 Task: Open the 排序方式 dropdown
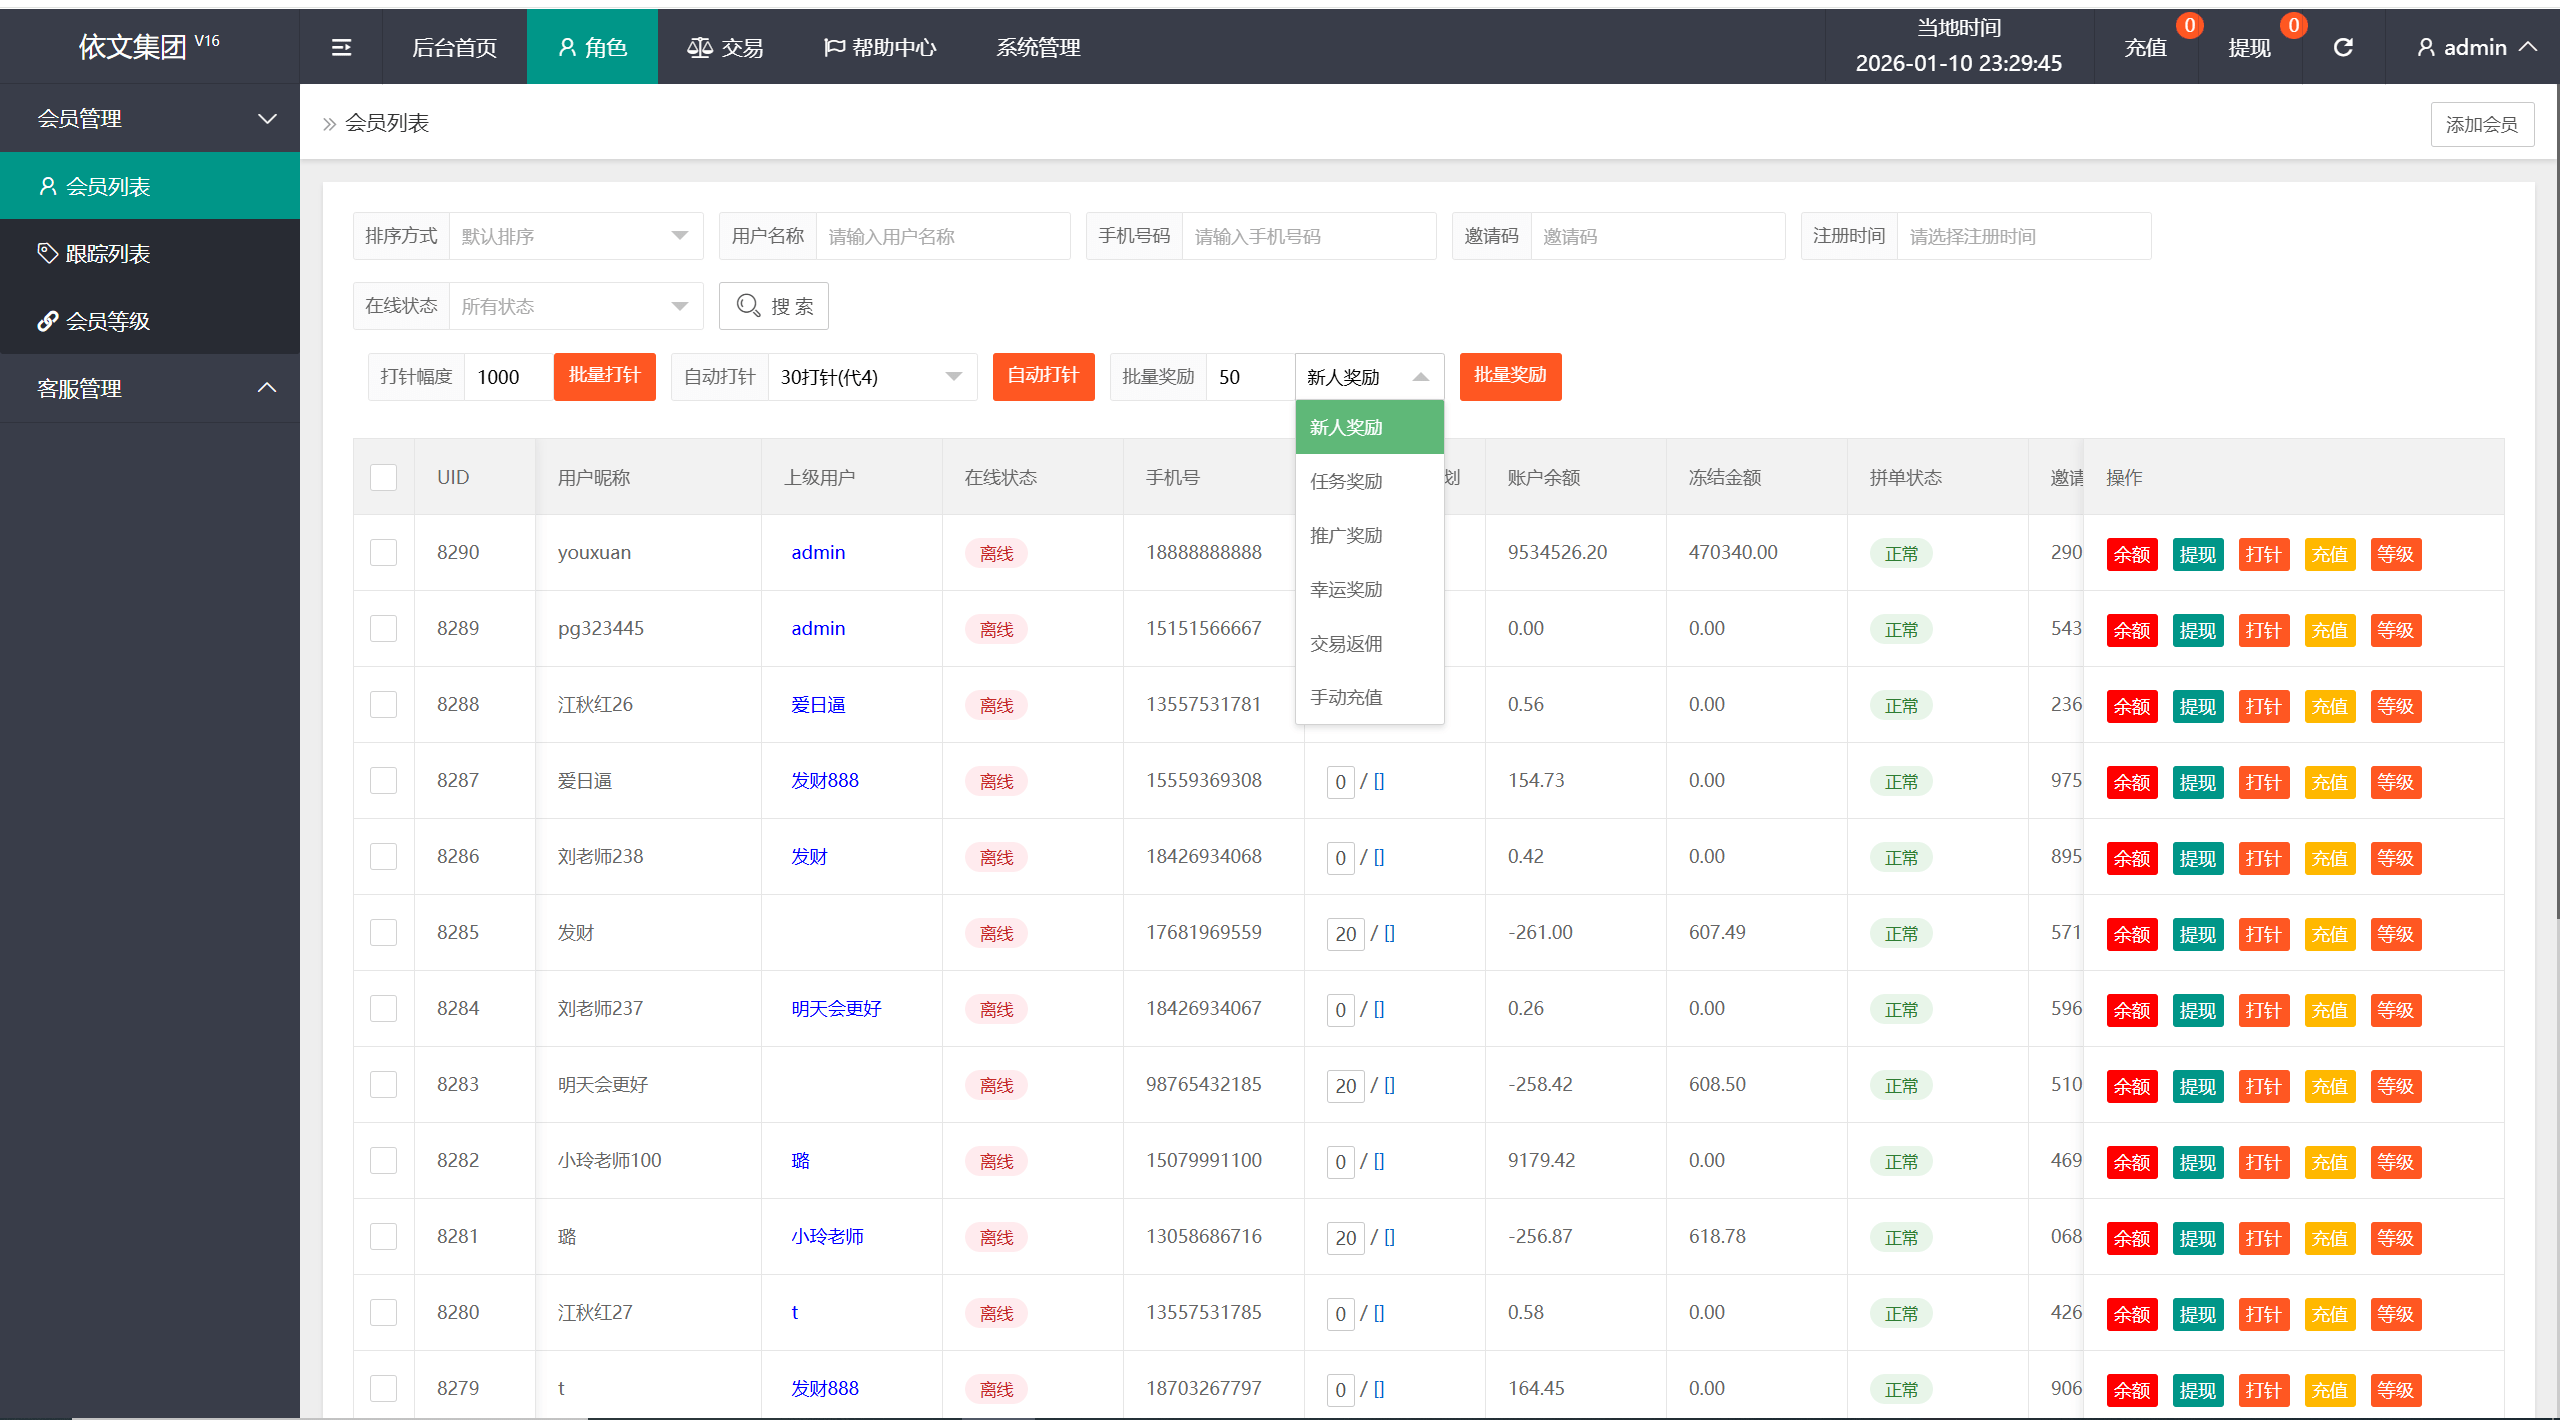(x=576, y=236)
